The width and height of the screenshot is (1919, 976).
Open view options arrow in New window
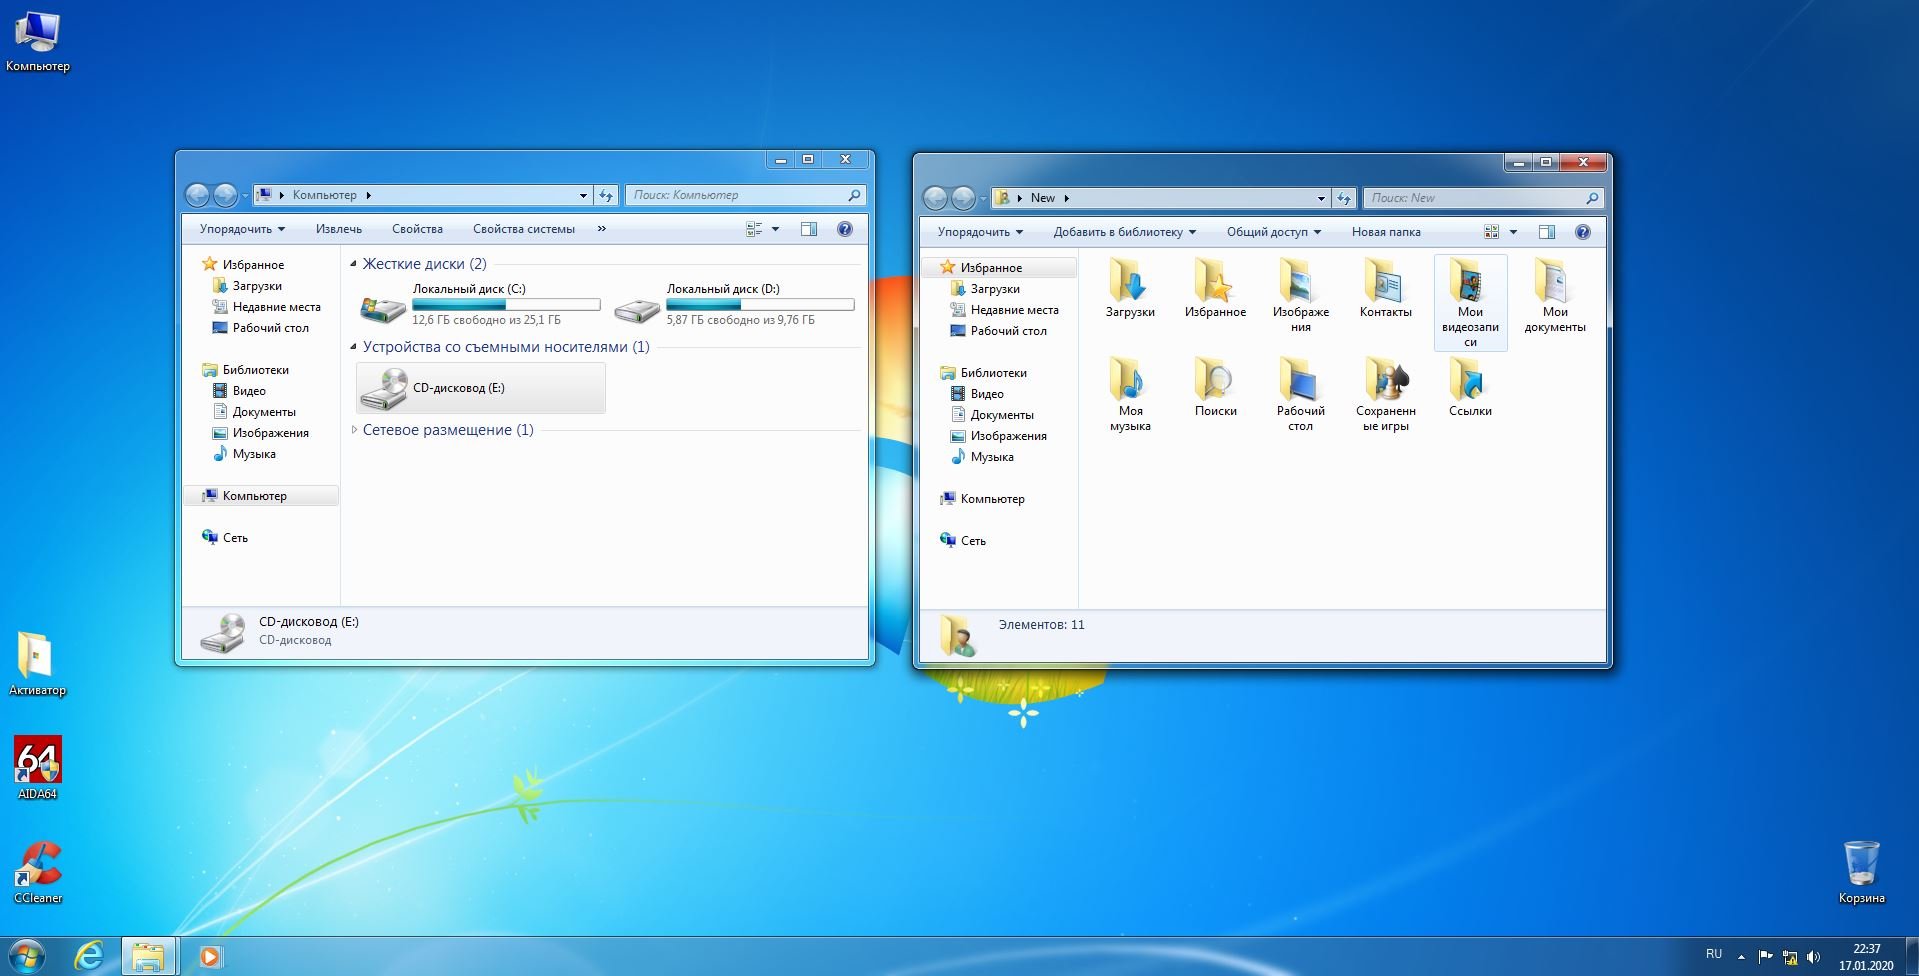click(1514, 232)
